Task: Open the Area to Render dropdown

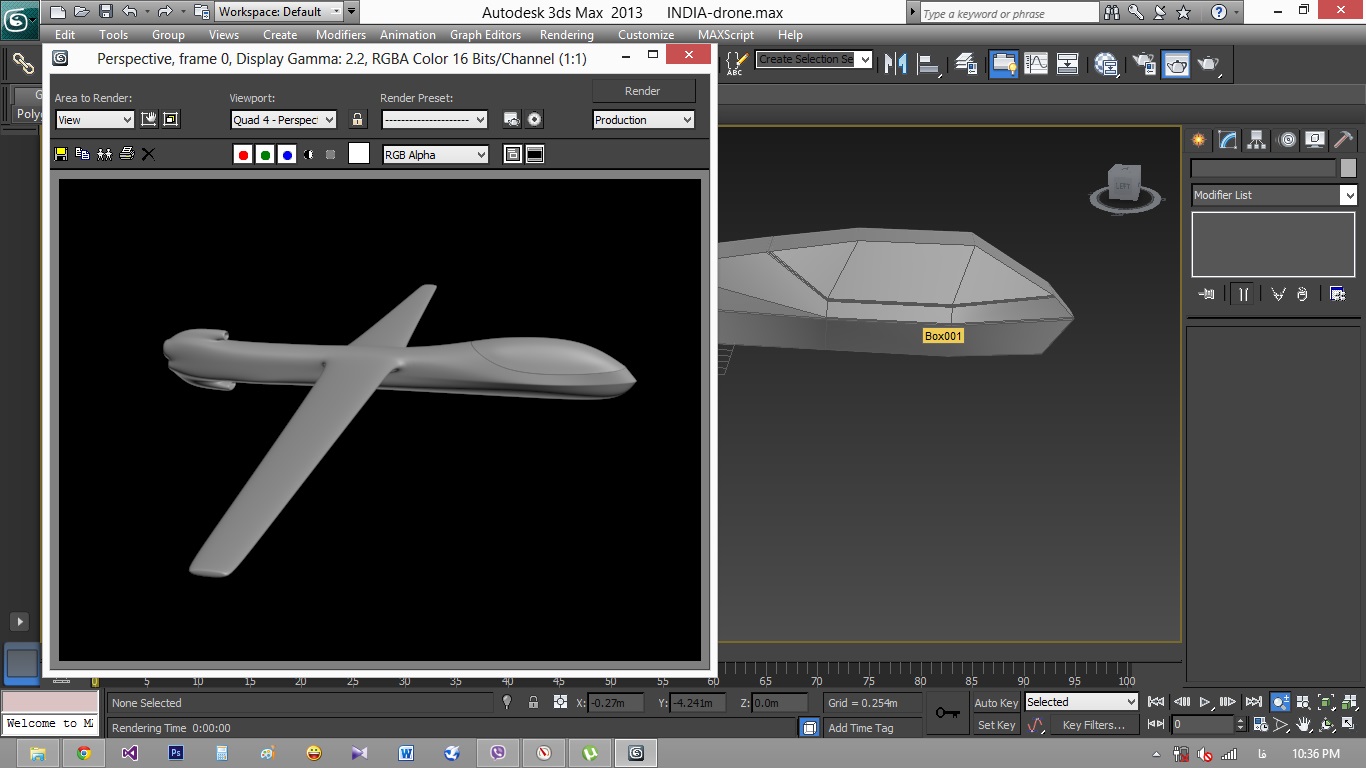Action: pos(94,120)
